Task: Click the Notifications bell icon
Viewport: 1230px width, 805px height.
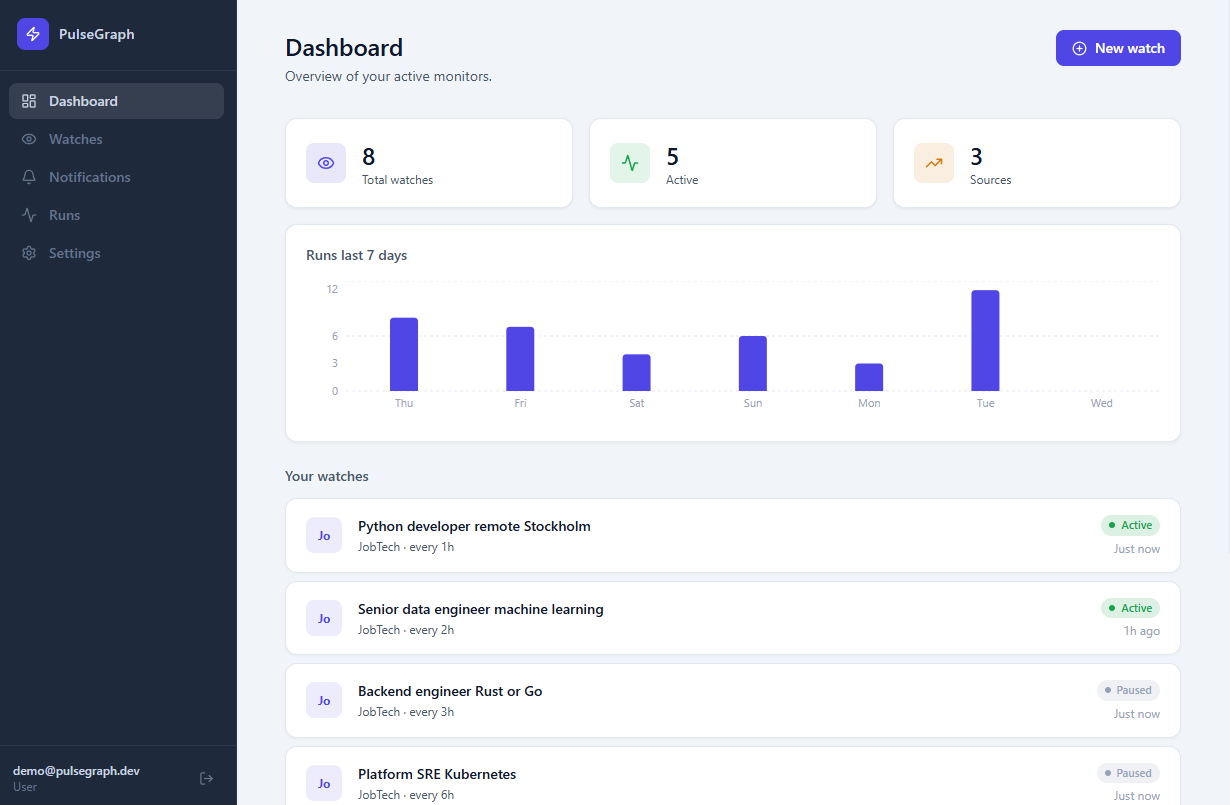Action: click(x=29, y=177)
